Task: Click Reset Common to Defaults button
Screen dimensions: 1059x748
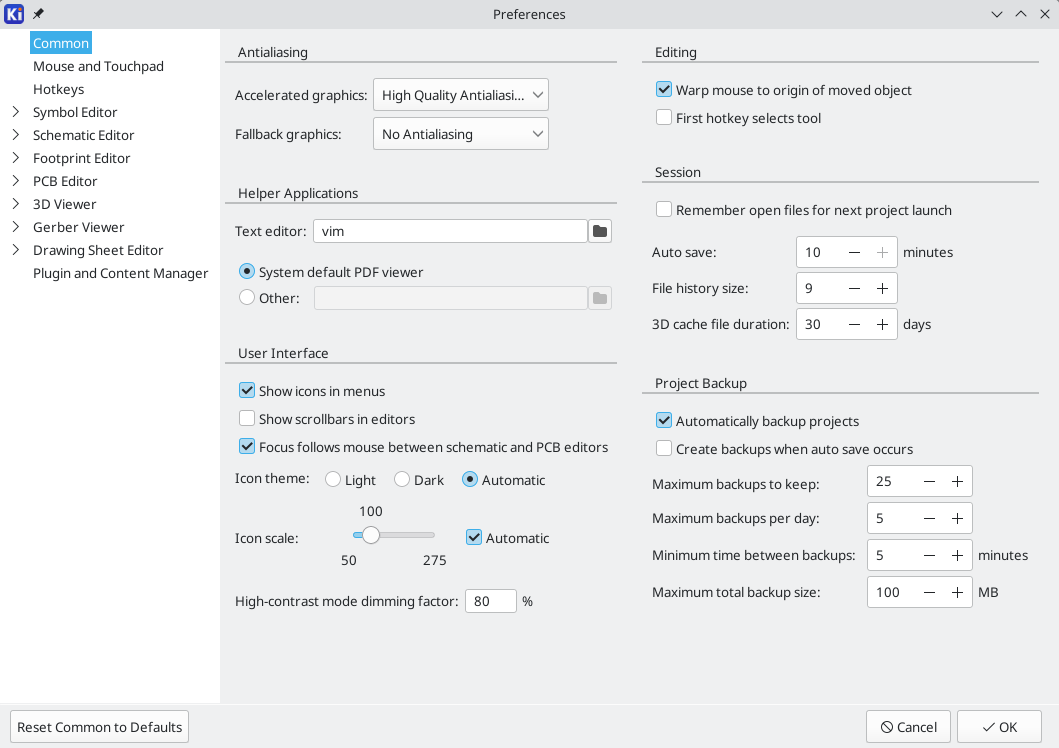Action: coord(99,727)
